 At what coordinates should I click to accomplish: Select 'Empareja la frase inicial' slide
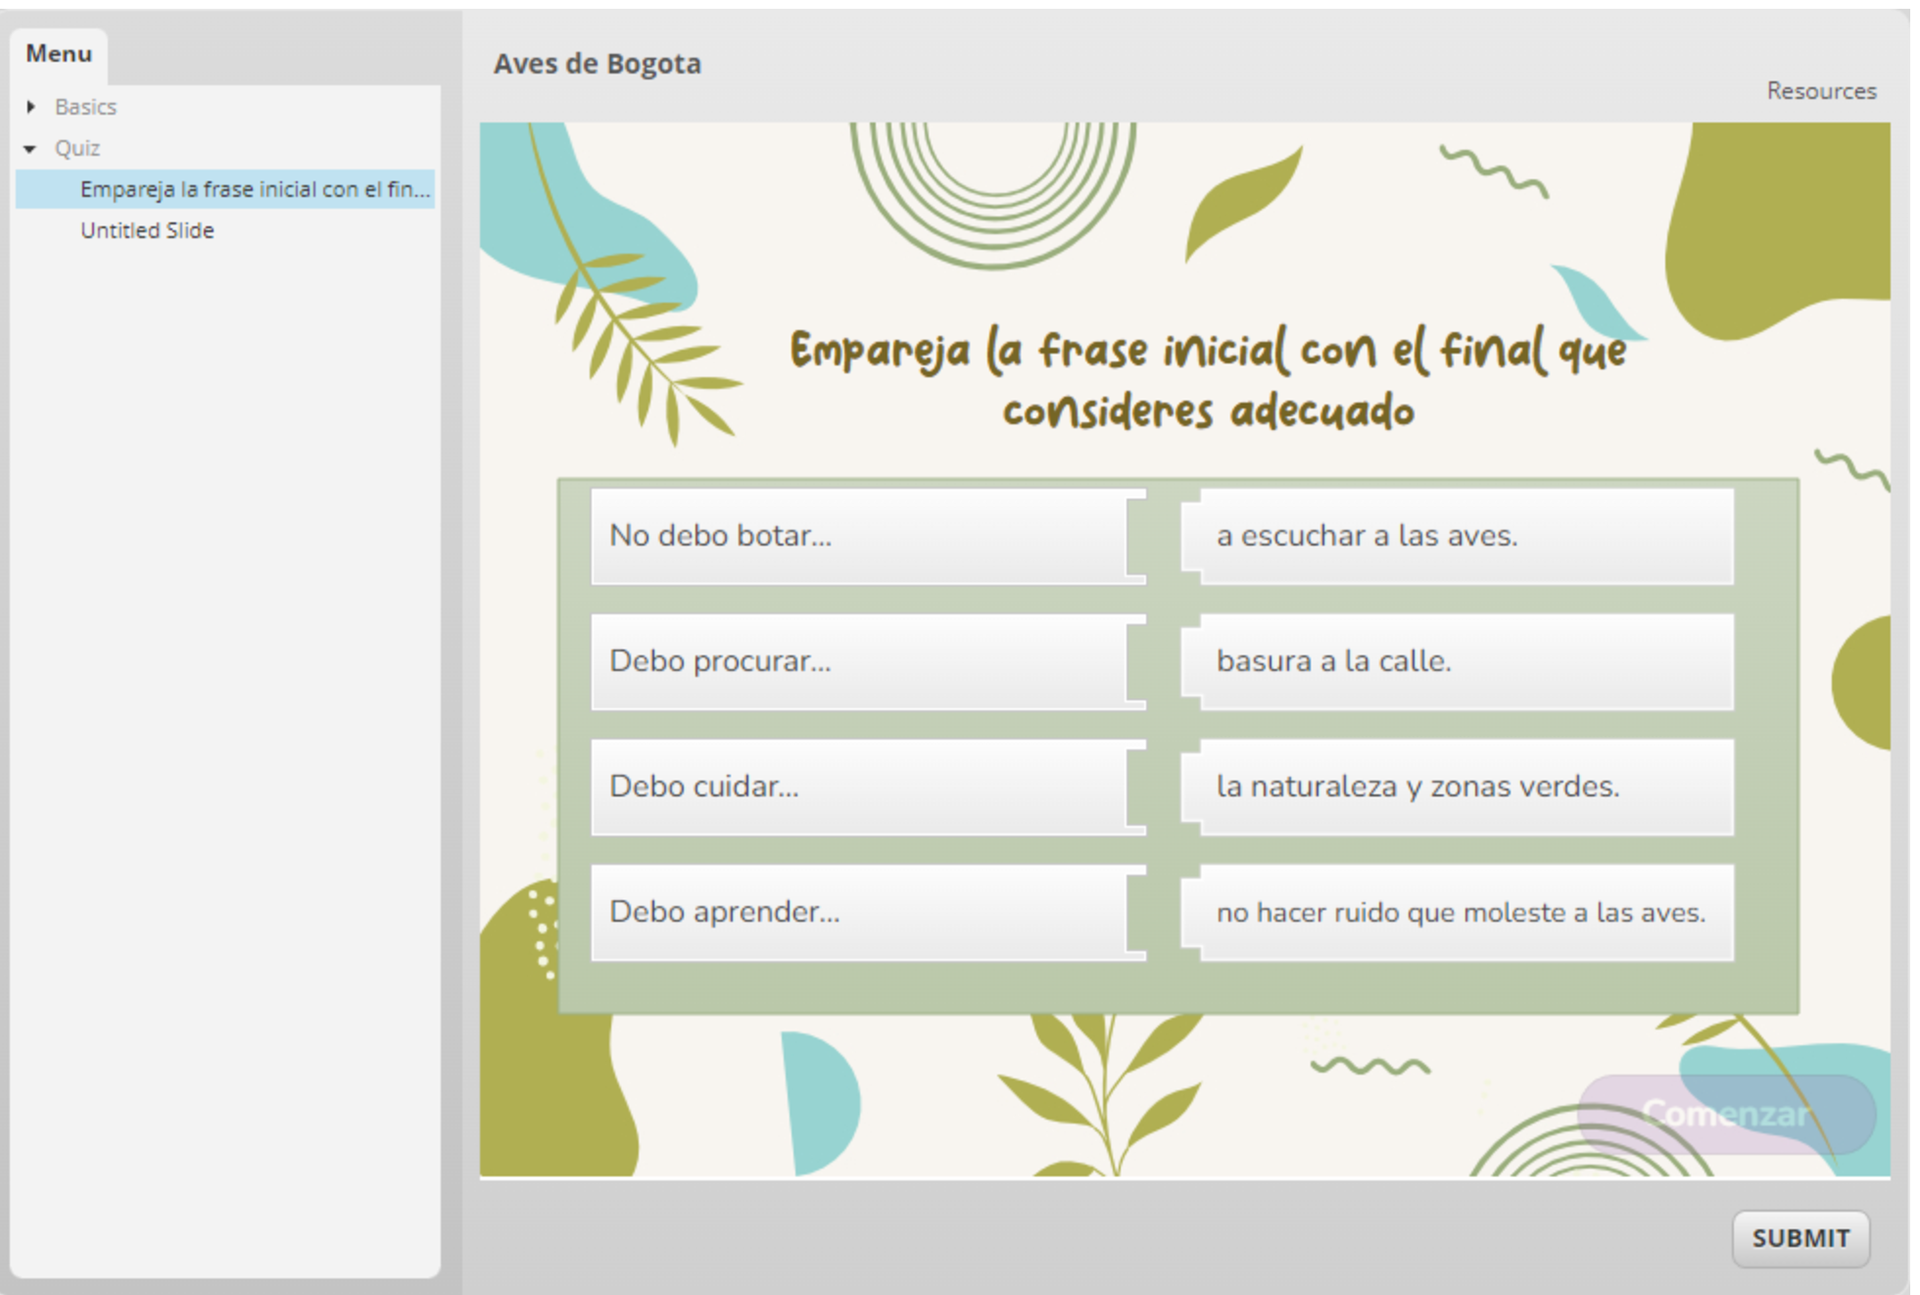click(x=254, y=189)
